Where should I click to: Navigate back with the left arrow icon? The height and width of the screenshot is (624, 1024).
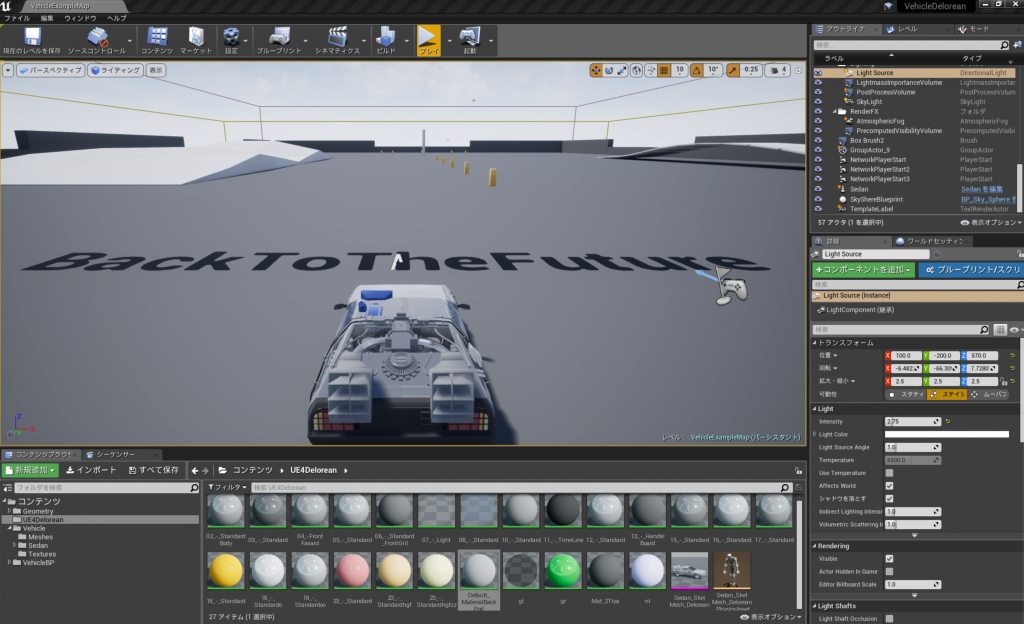coord(195,471)
